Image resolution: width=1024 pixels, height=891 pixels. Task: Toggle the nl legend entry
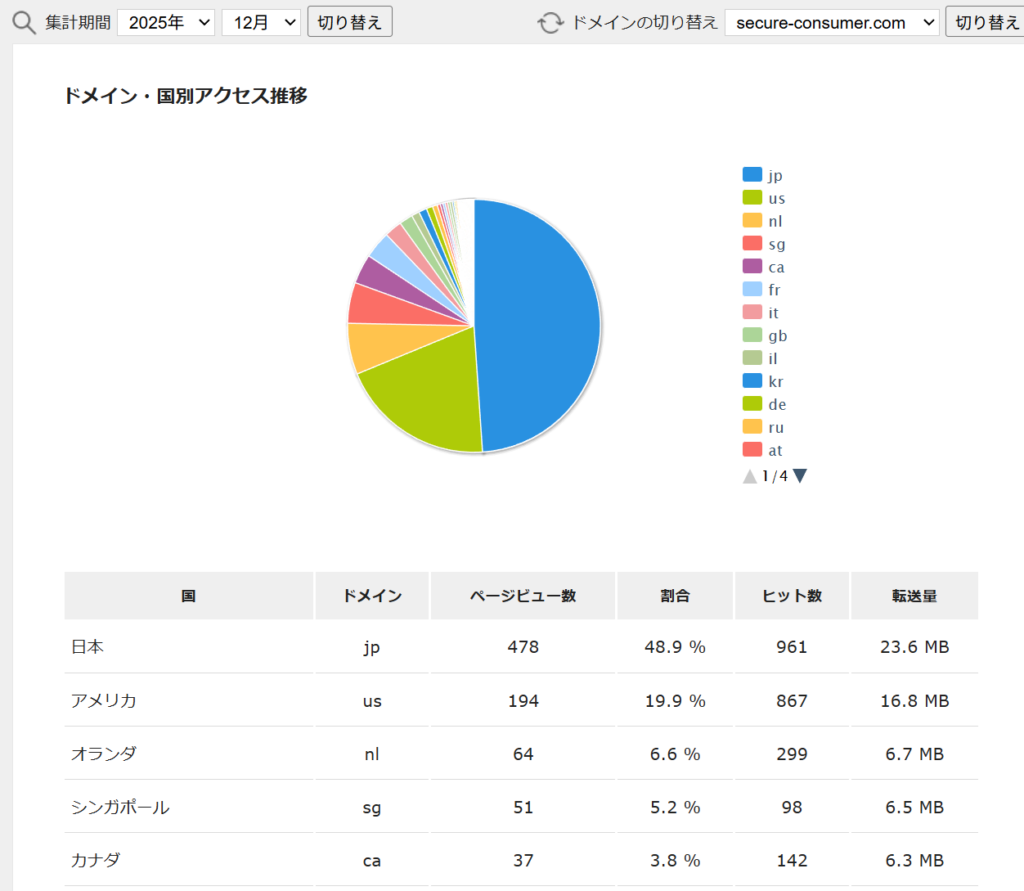pyautogui.click(x=763, y=221)
